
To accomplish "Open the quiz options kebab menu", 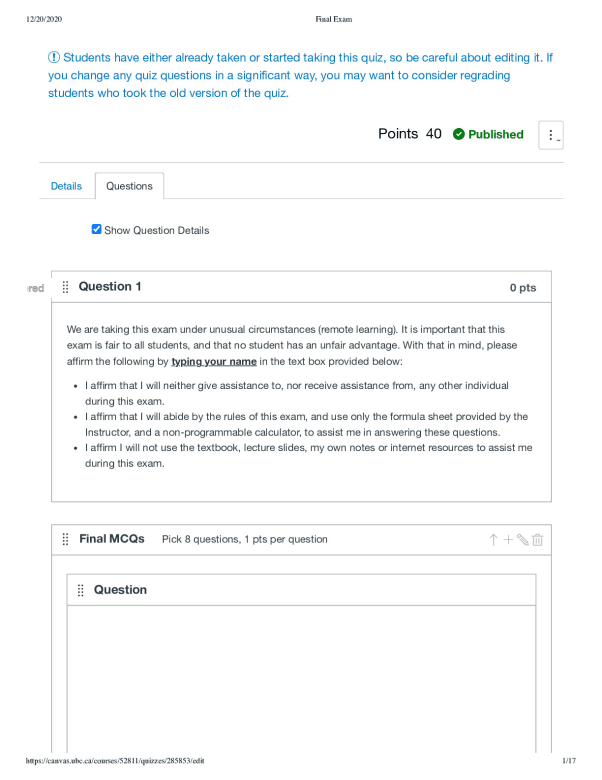I will 551,135.
